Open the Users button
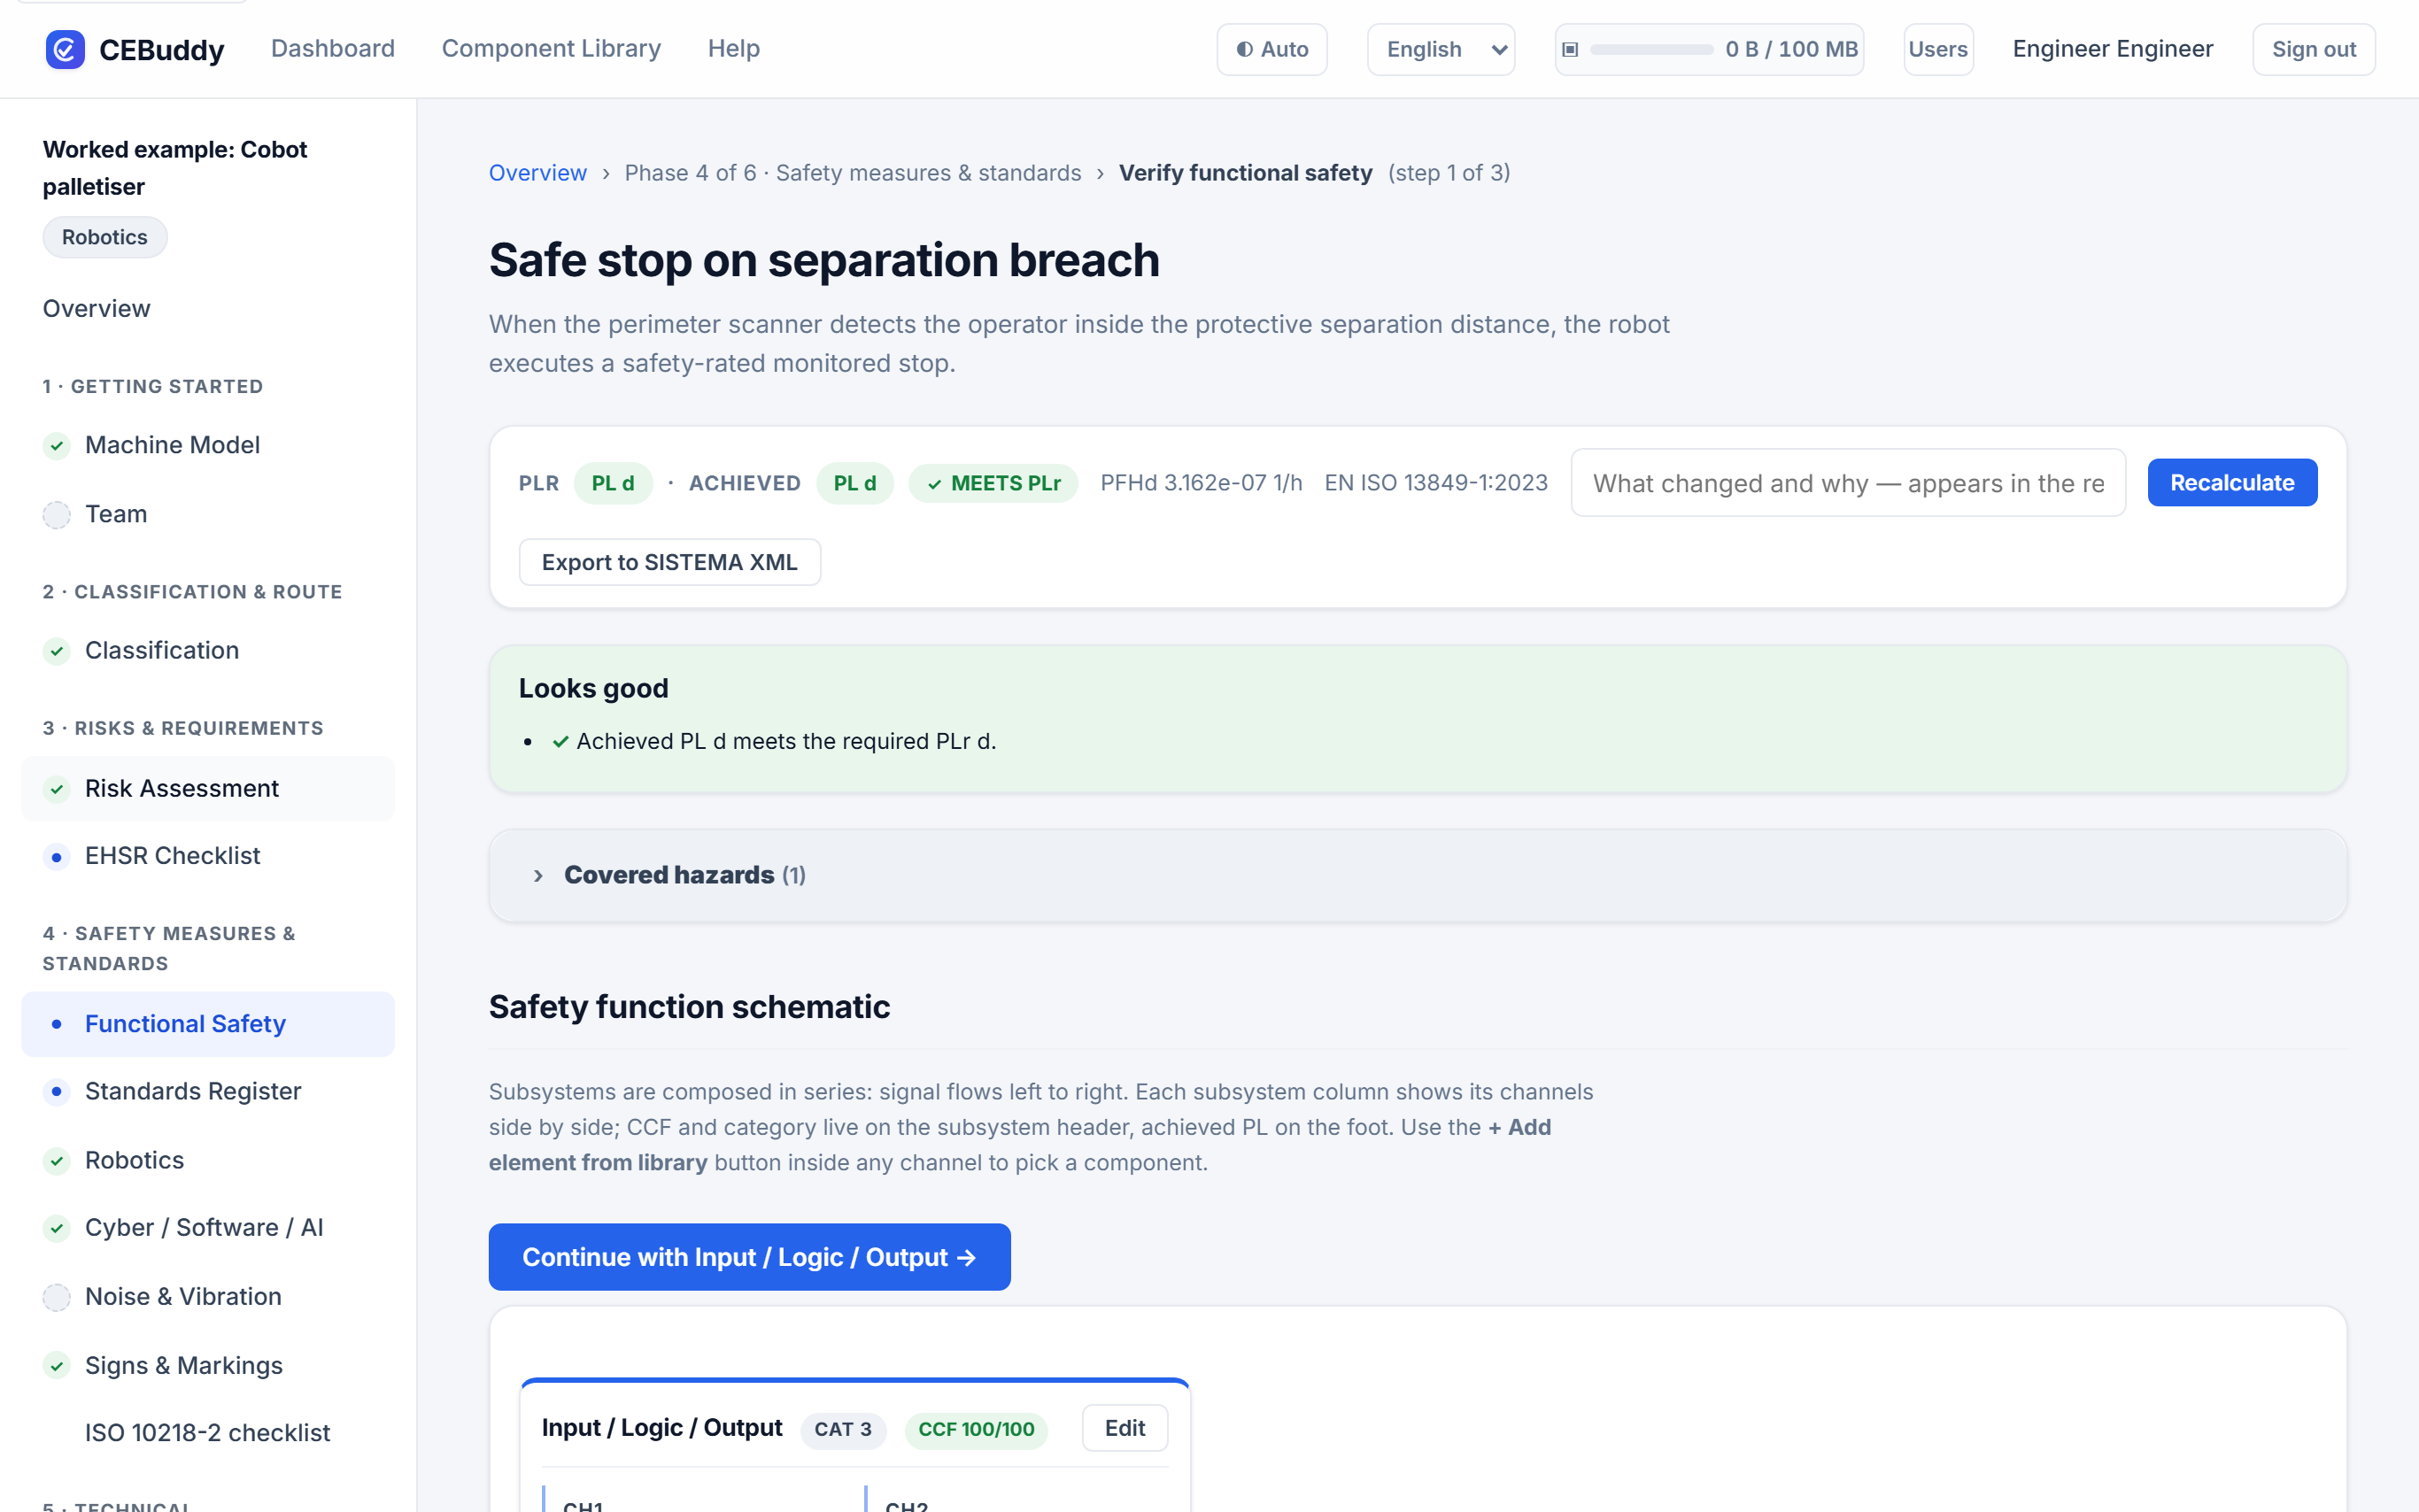This screenshot has width=2419, height=1512. click(x=1938, y=49)
